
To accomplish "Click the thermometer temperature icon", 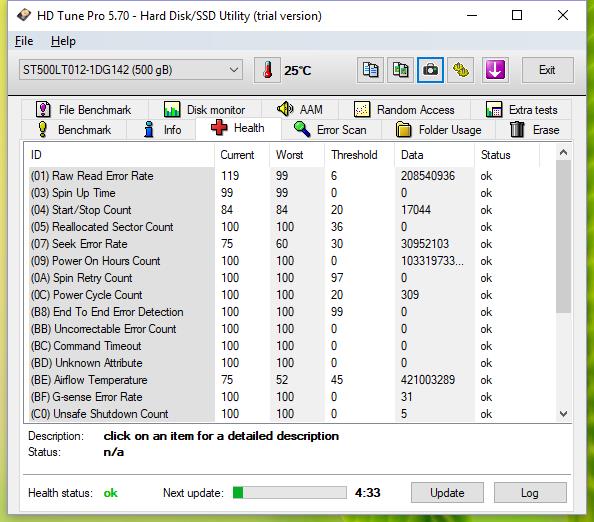I will click(267, 70).
